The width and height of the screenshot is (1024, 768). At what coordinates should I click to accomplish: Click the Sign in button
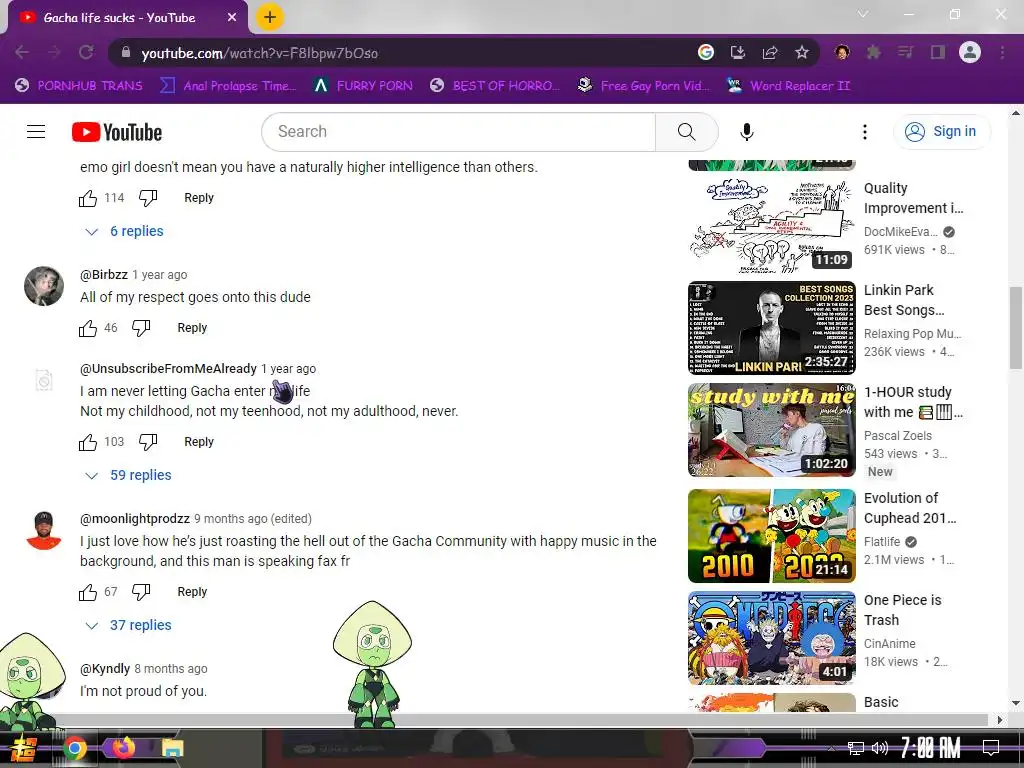941,132
